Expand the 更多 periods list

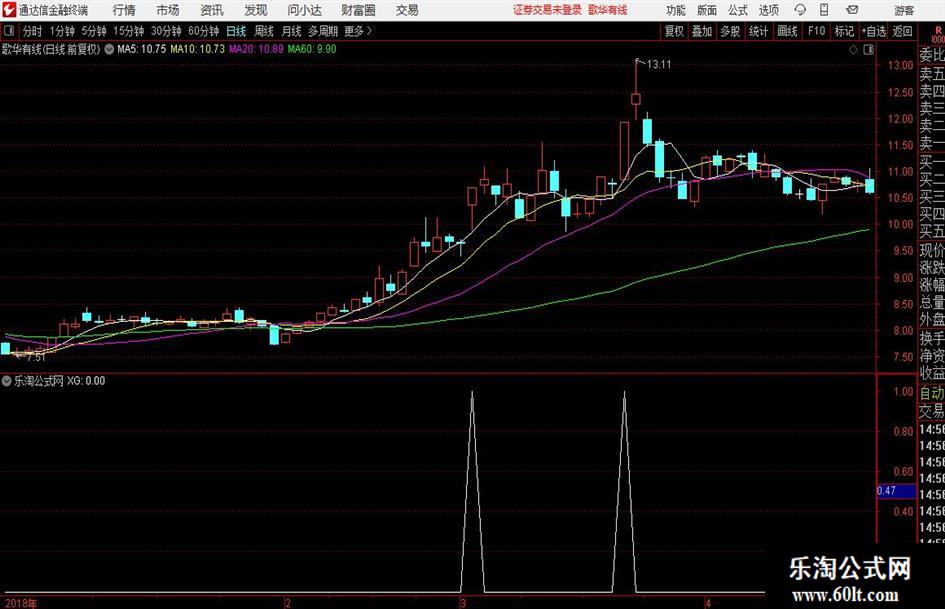pos(358,31)
